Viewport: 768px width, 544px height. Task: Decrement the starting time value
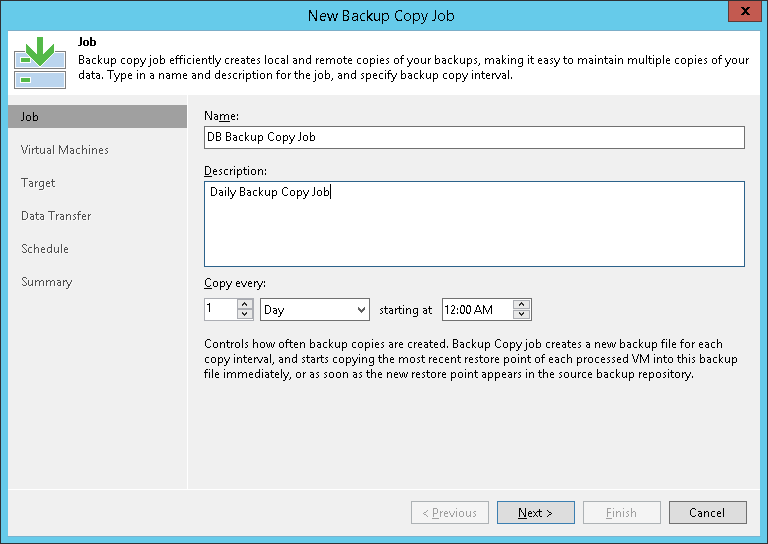click(521, 315)
